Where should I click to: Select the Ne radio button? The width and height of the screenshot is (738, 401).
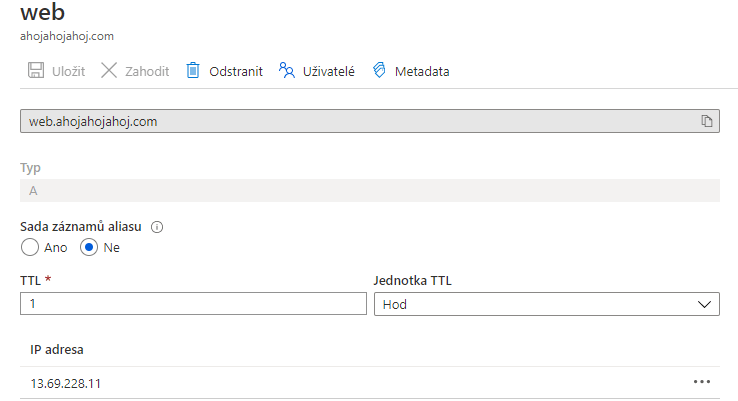click(89, 247)
